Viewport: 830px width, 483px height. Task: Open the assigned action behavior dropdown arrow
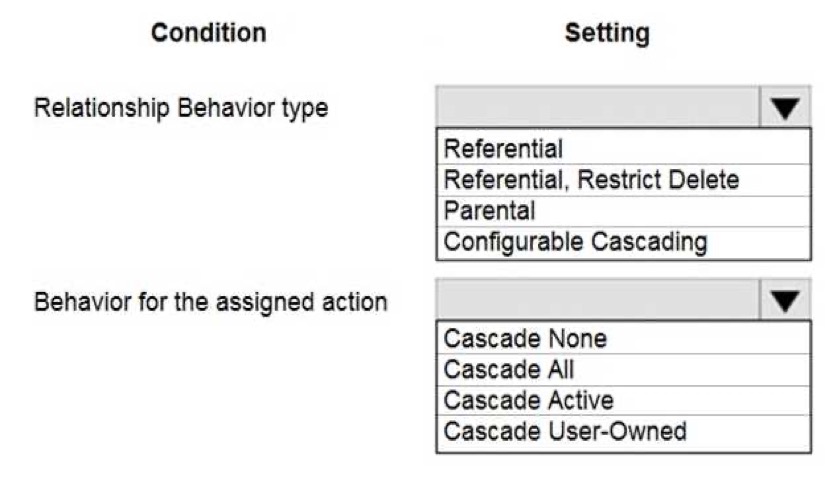click(x=784, y=300)
